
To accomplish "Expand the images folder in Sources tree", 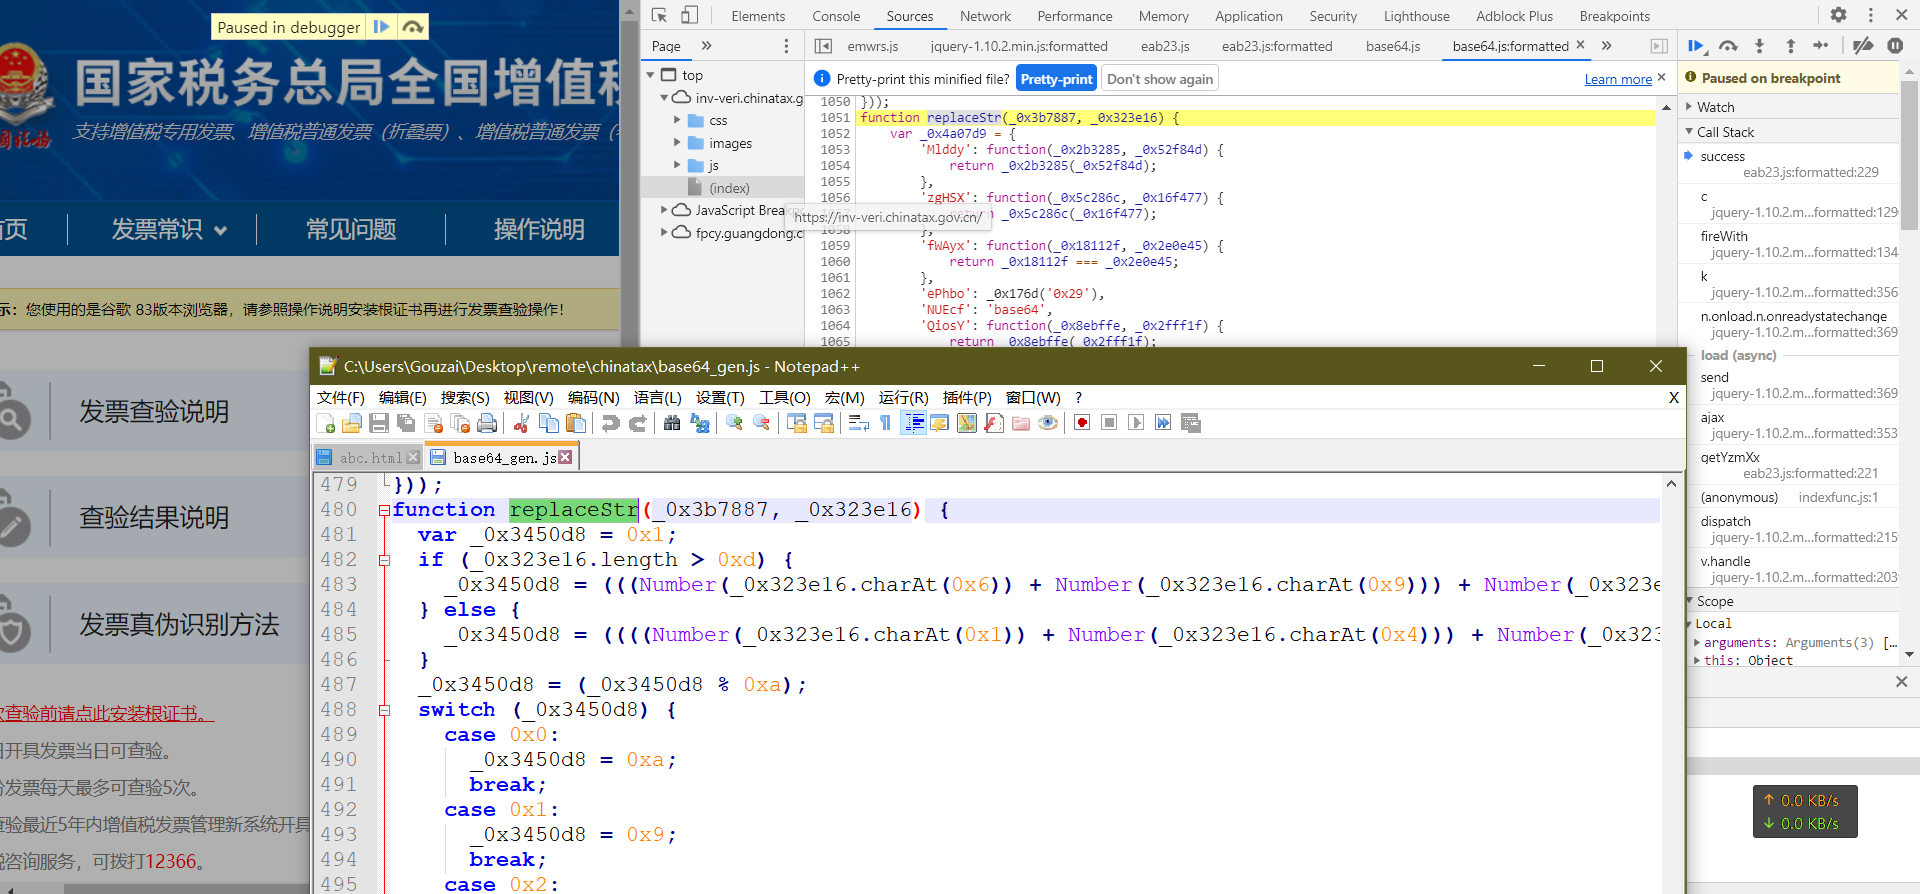I will pyautogui.click(x=677, y=143).
